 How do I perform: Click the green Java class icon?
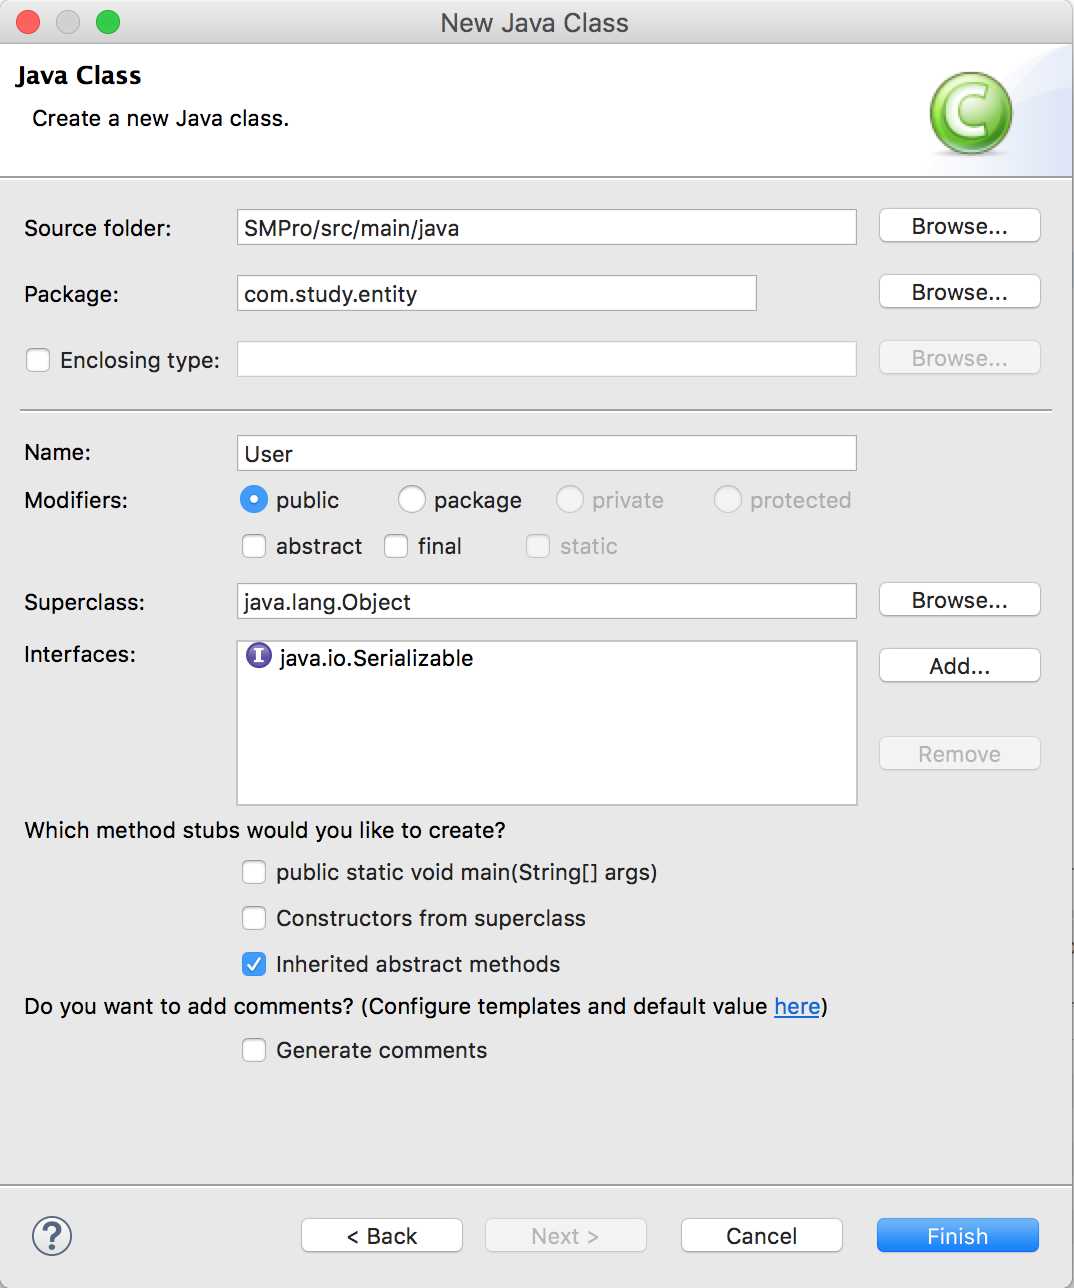point(970,113)
